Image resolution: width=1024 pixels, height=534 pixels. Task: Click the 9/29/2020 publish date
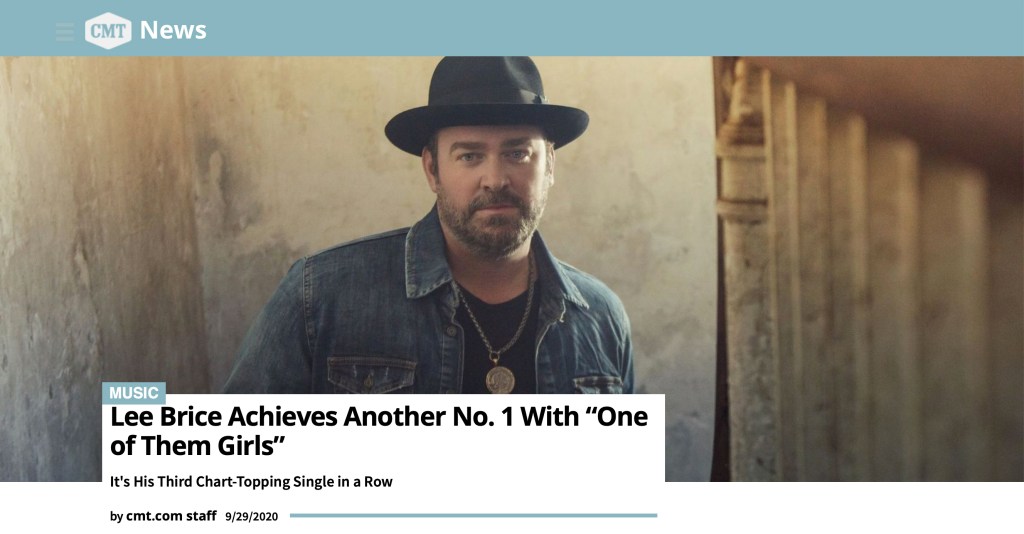coord(251,516)
